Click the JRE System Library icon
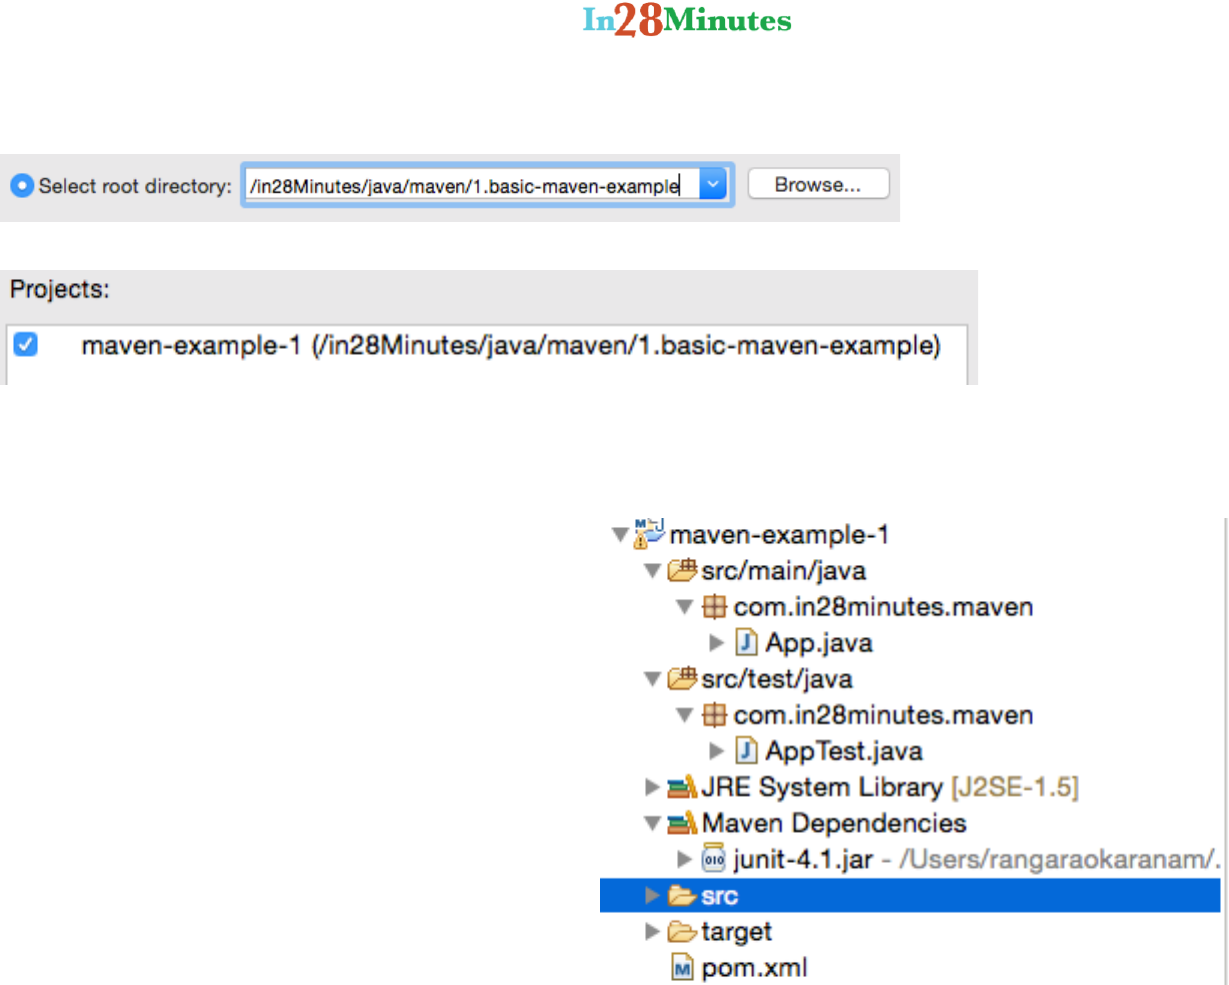1229x985 pixels. pos(682,787)
